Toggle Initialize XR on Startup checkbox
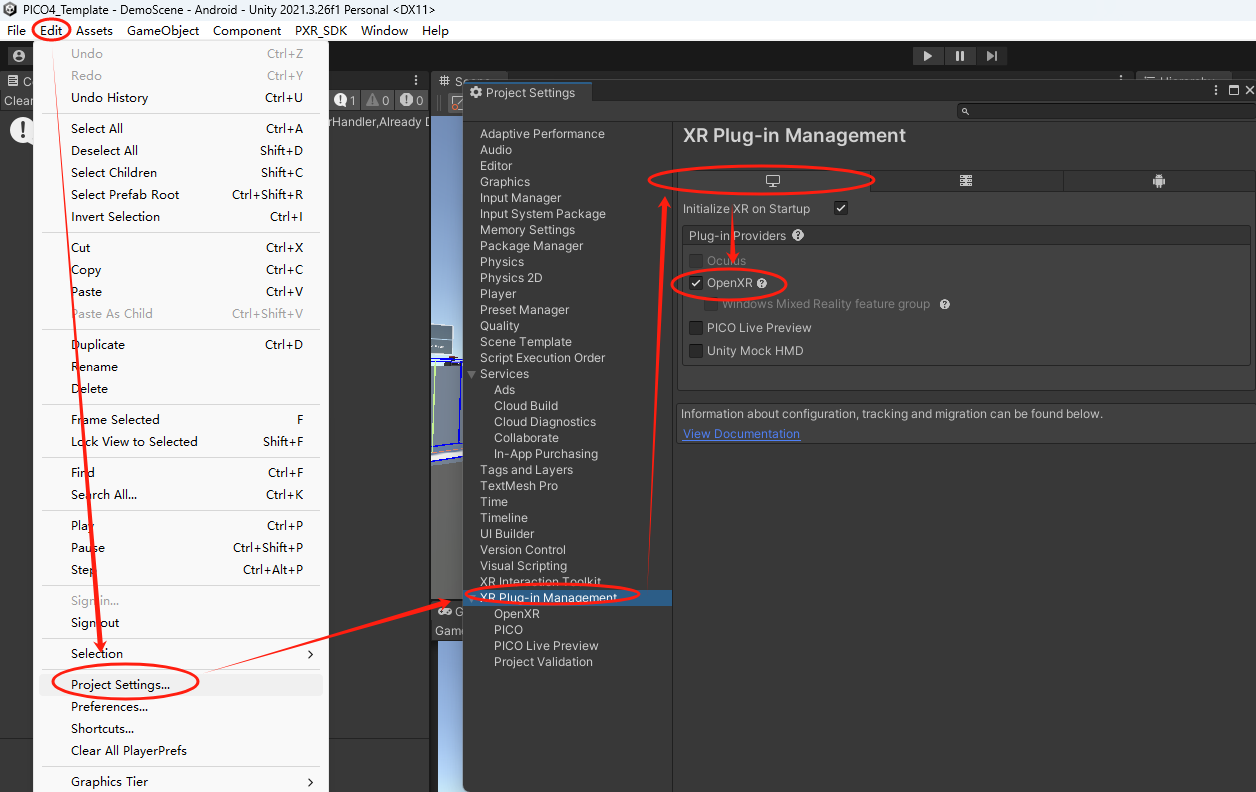 [841, 208]
